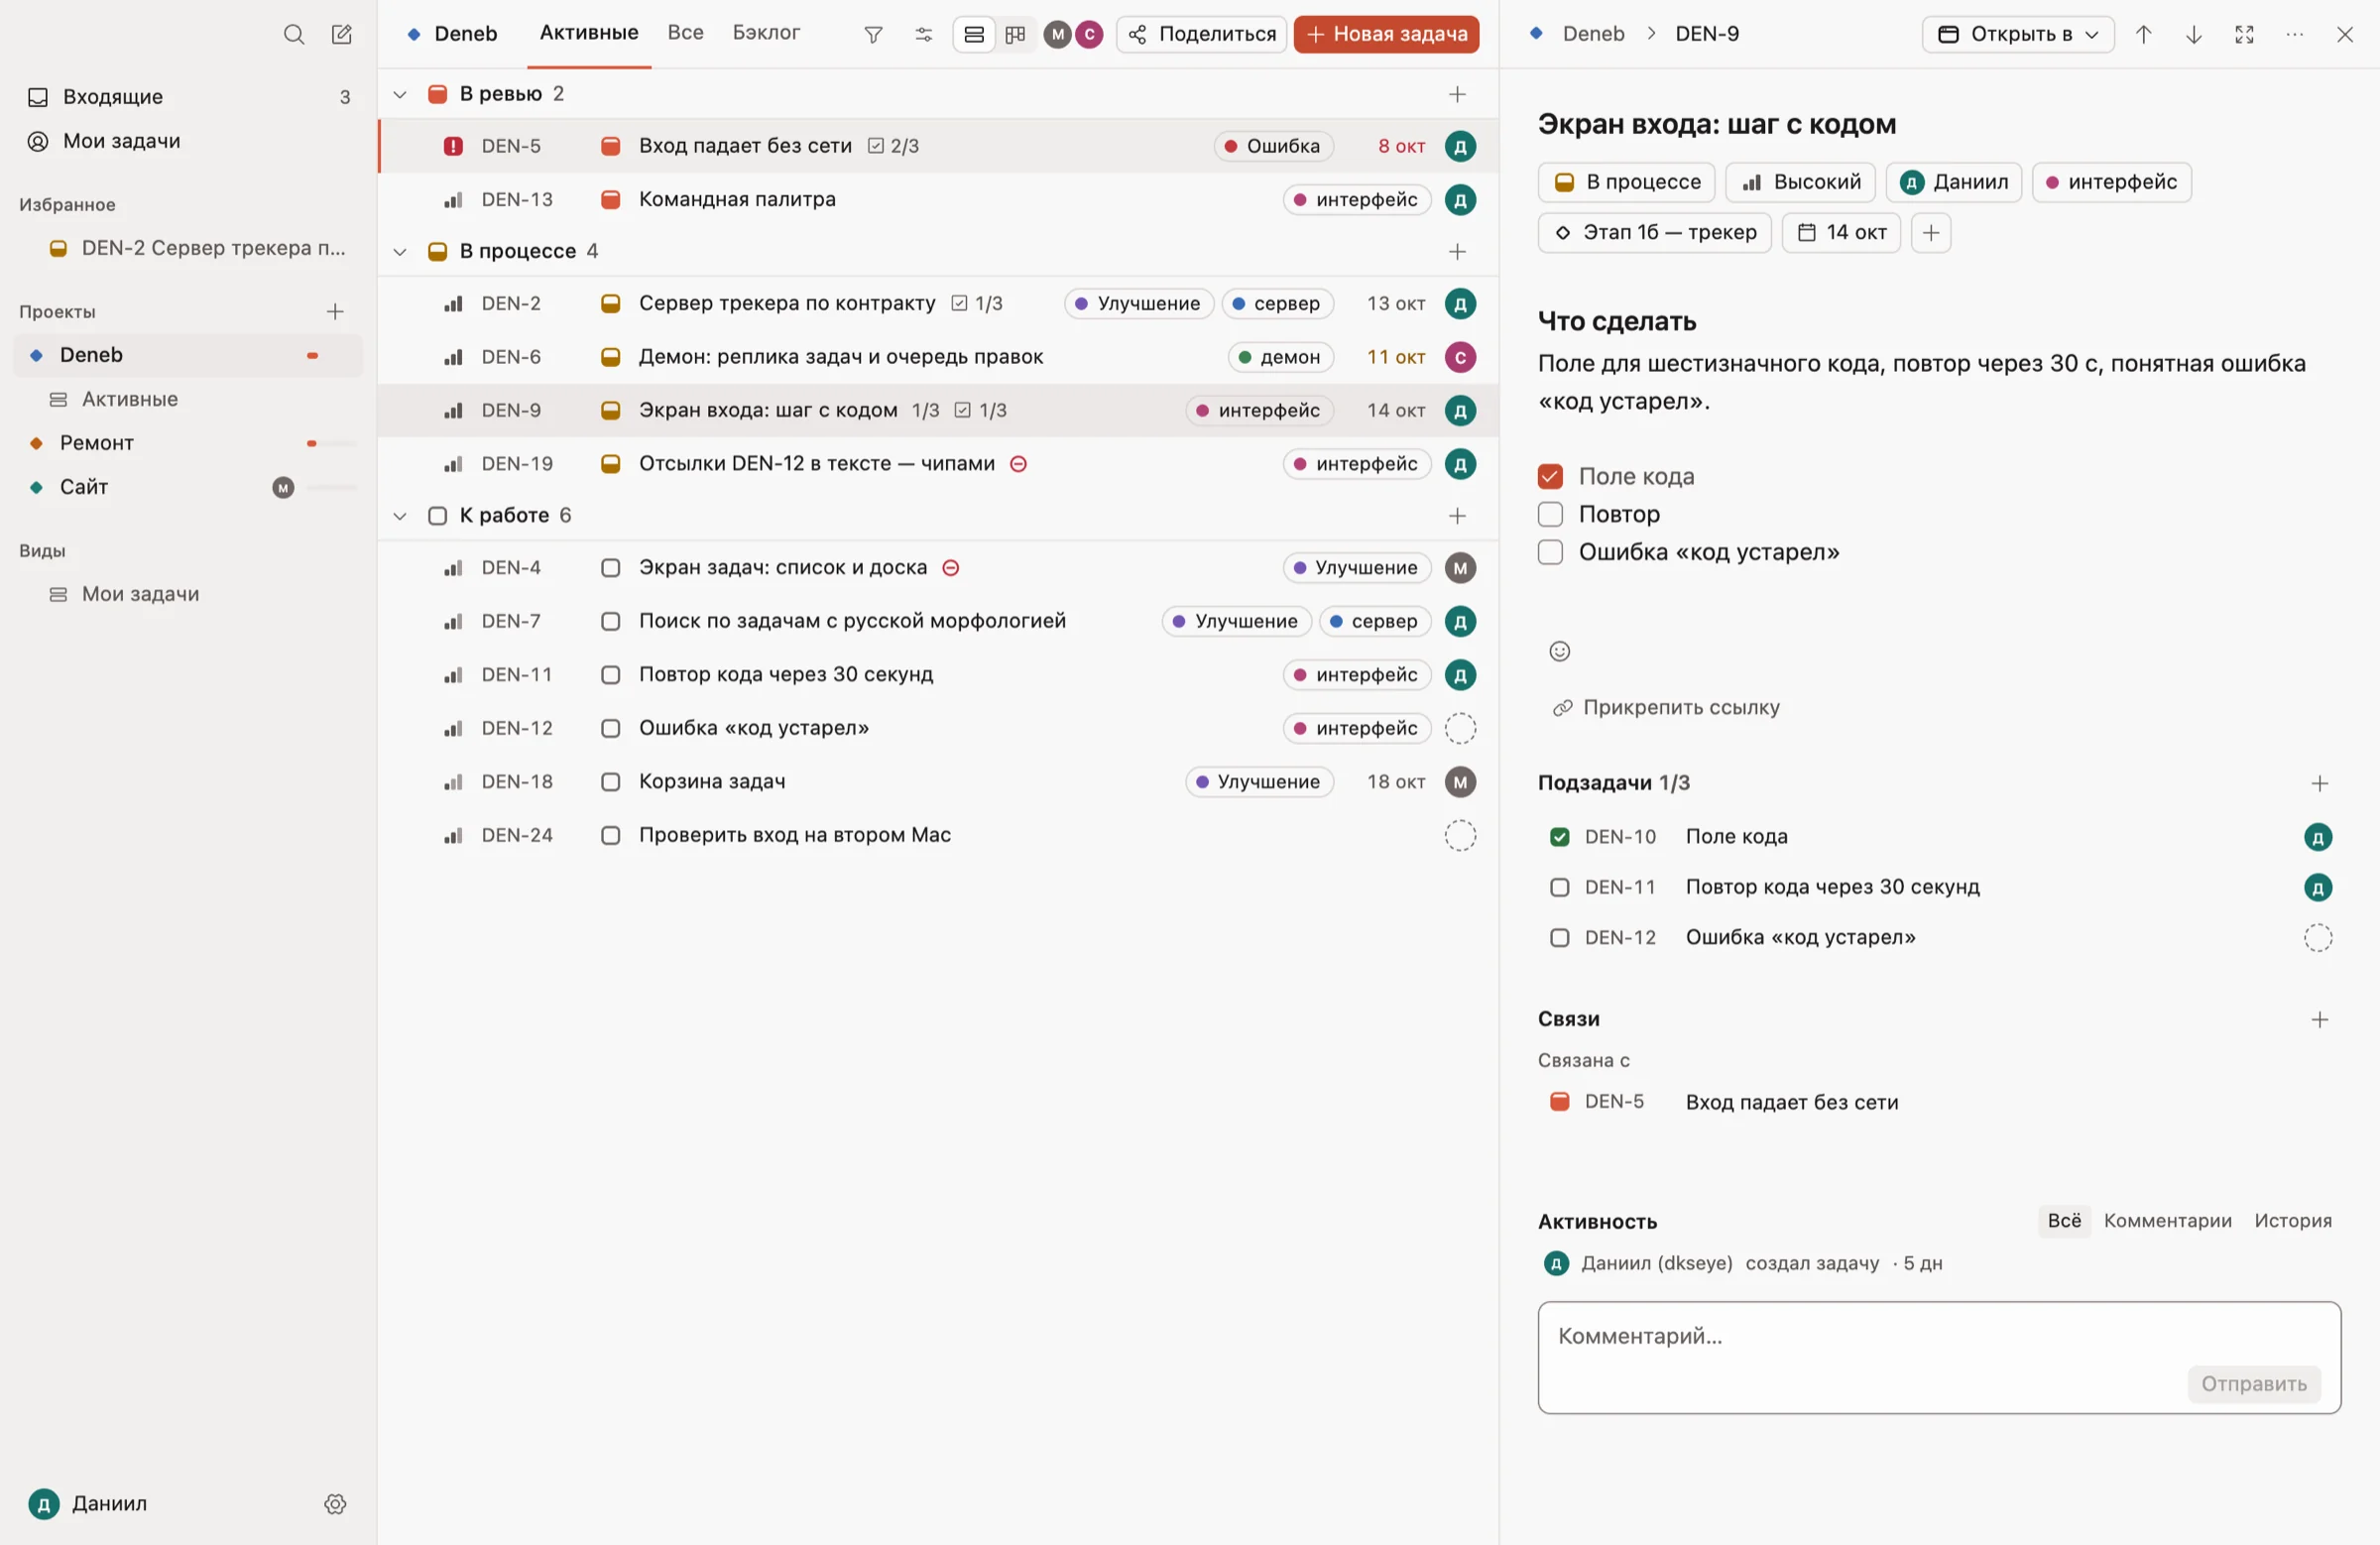Open the three-dot more options menu
Viewport: 2380px width, 1545px height.
pos(2294,35)
